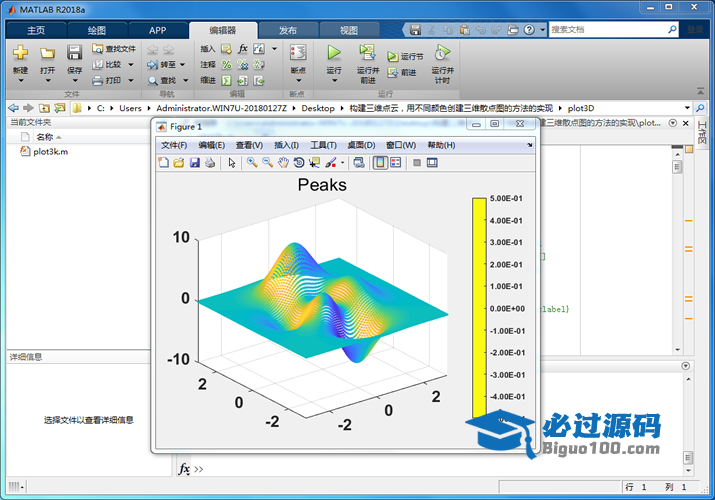Switch to the 绘图 (Plots) tab
The height and width of the screenshot is (500, 715).
(x=97, y=31)
